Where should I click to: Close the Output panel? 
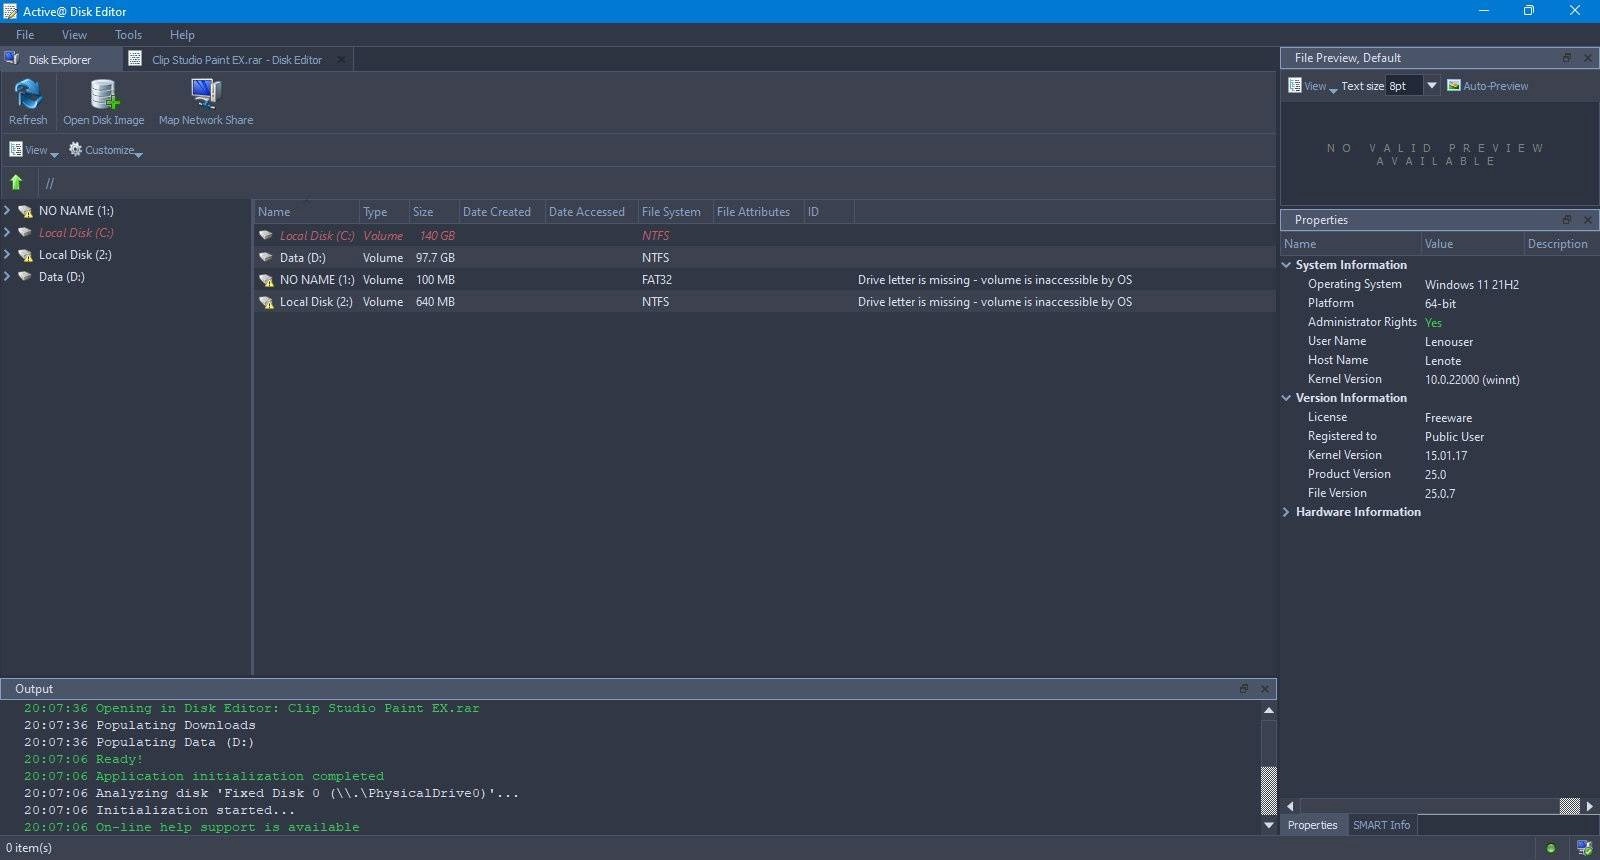tap(1264, 689)
